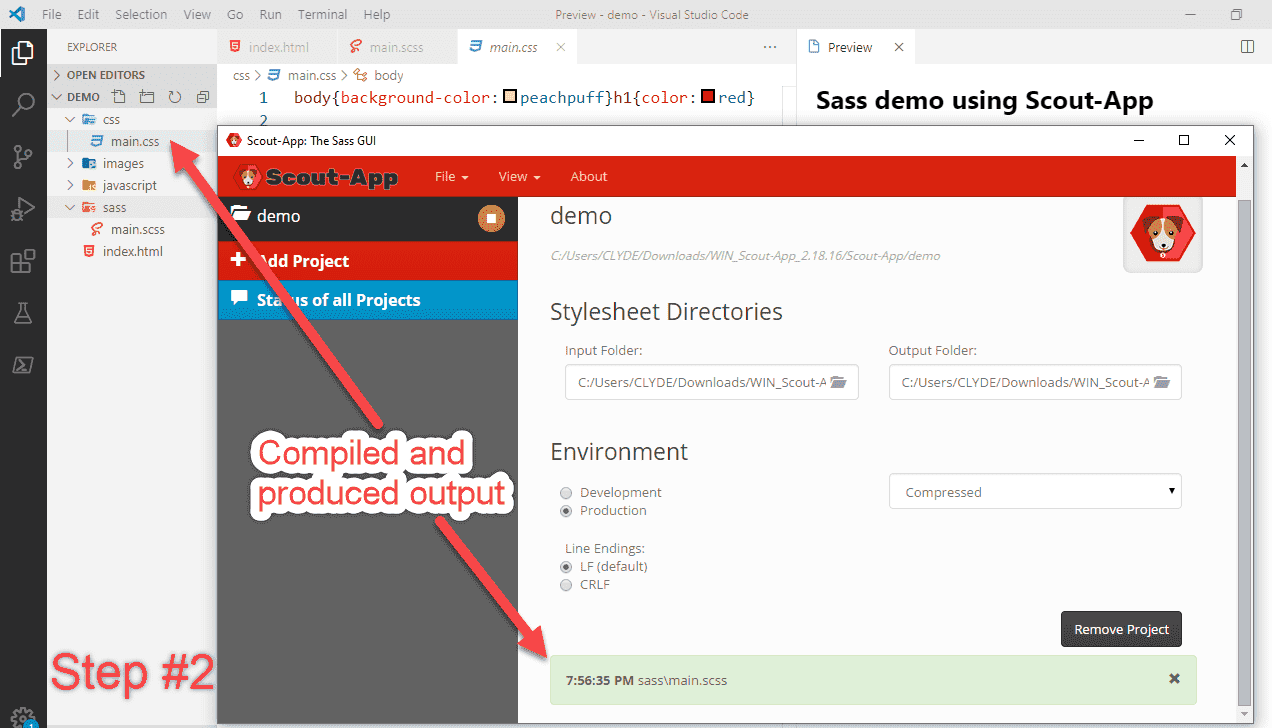Open Scout-App About page
This screenshot has height=728, width=1272.
click(x=589, y=176)
